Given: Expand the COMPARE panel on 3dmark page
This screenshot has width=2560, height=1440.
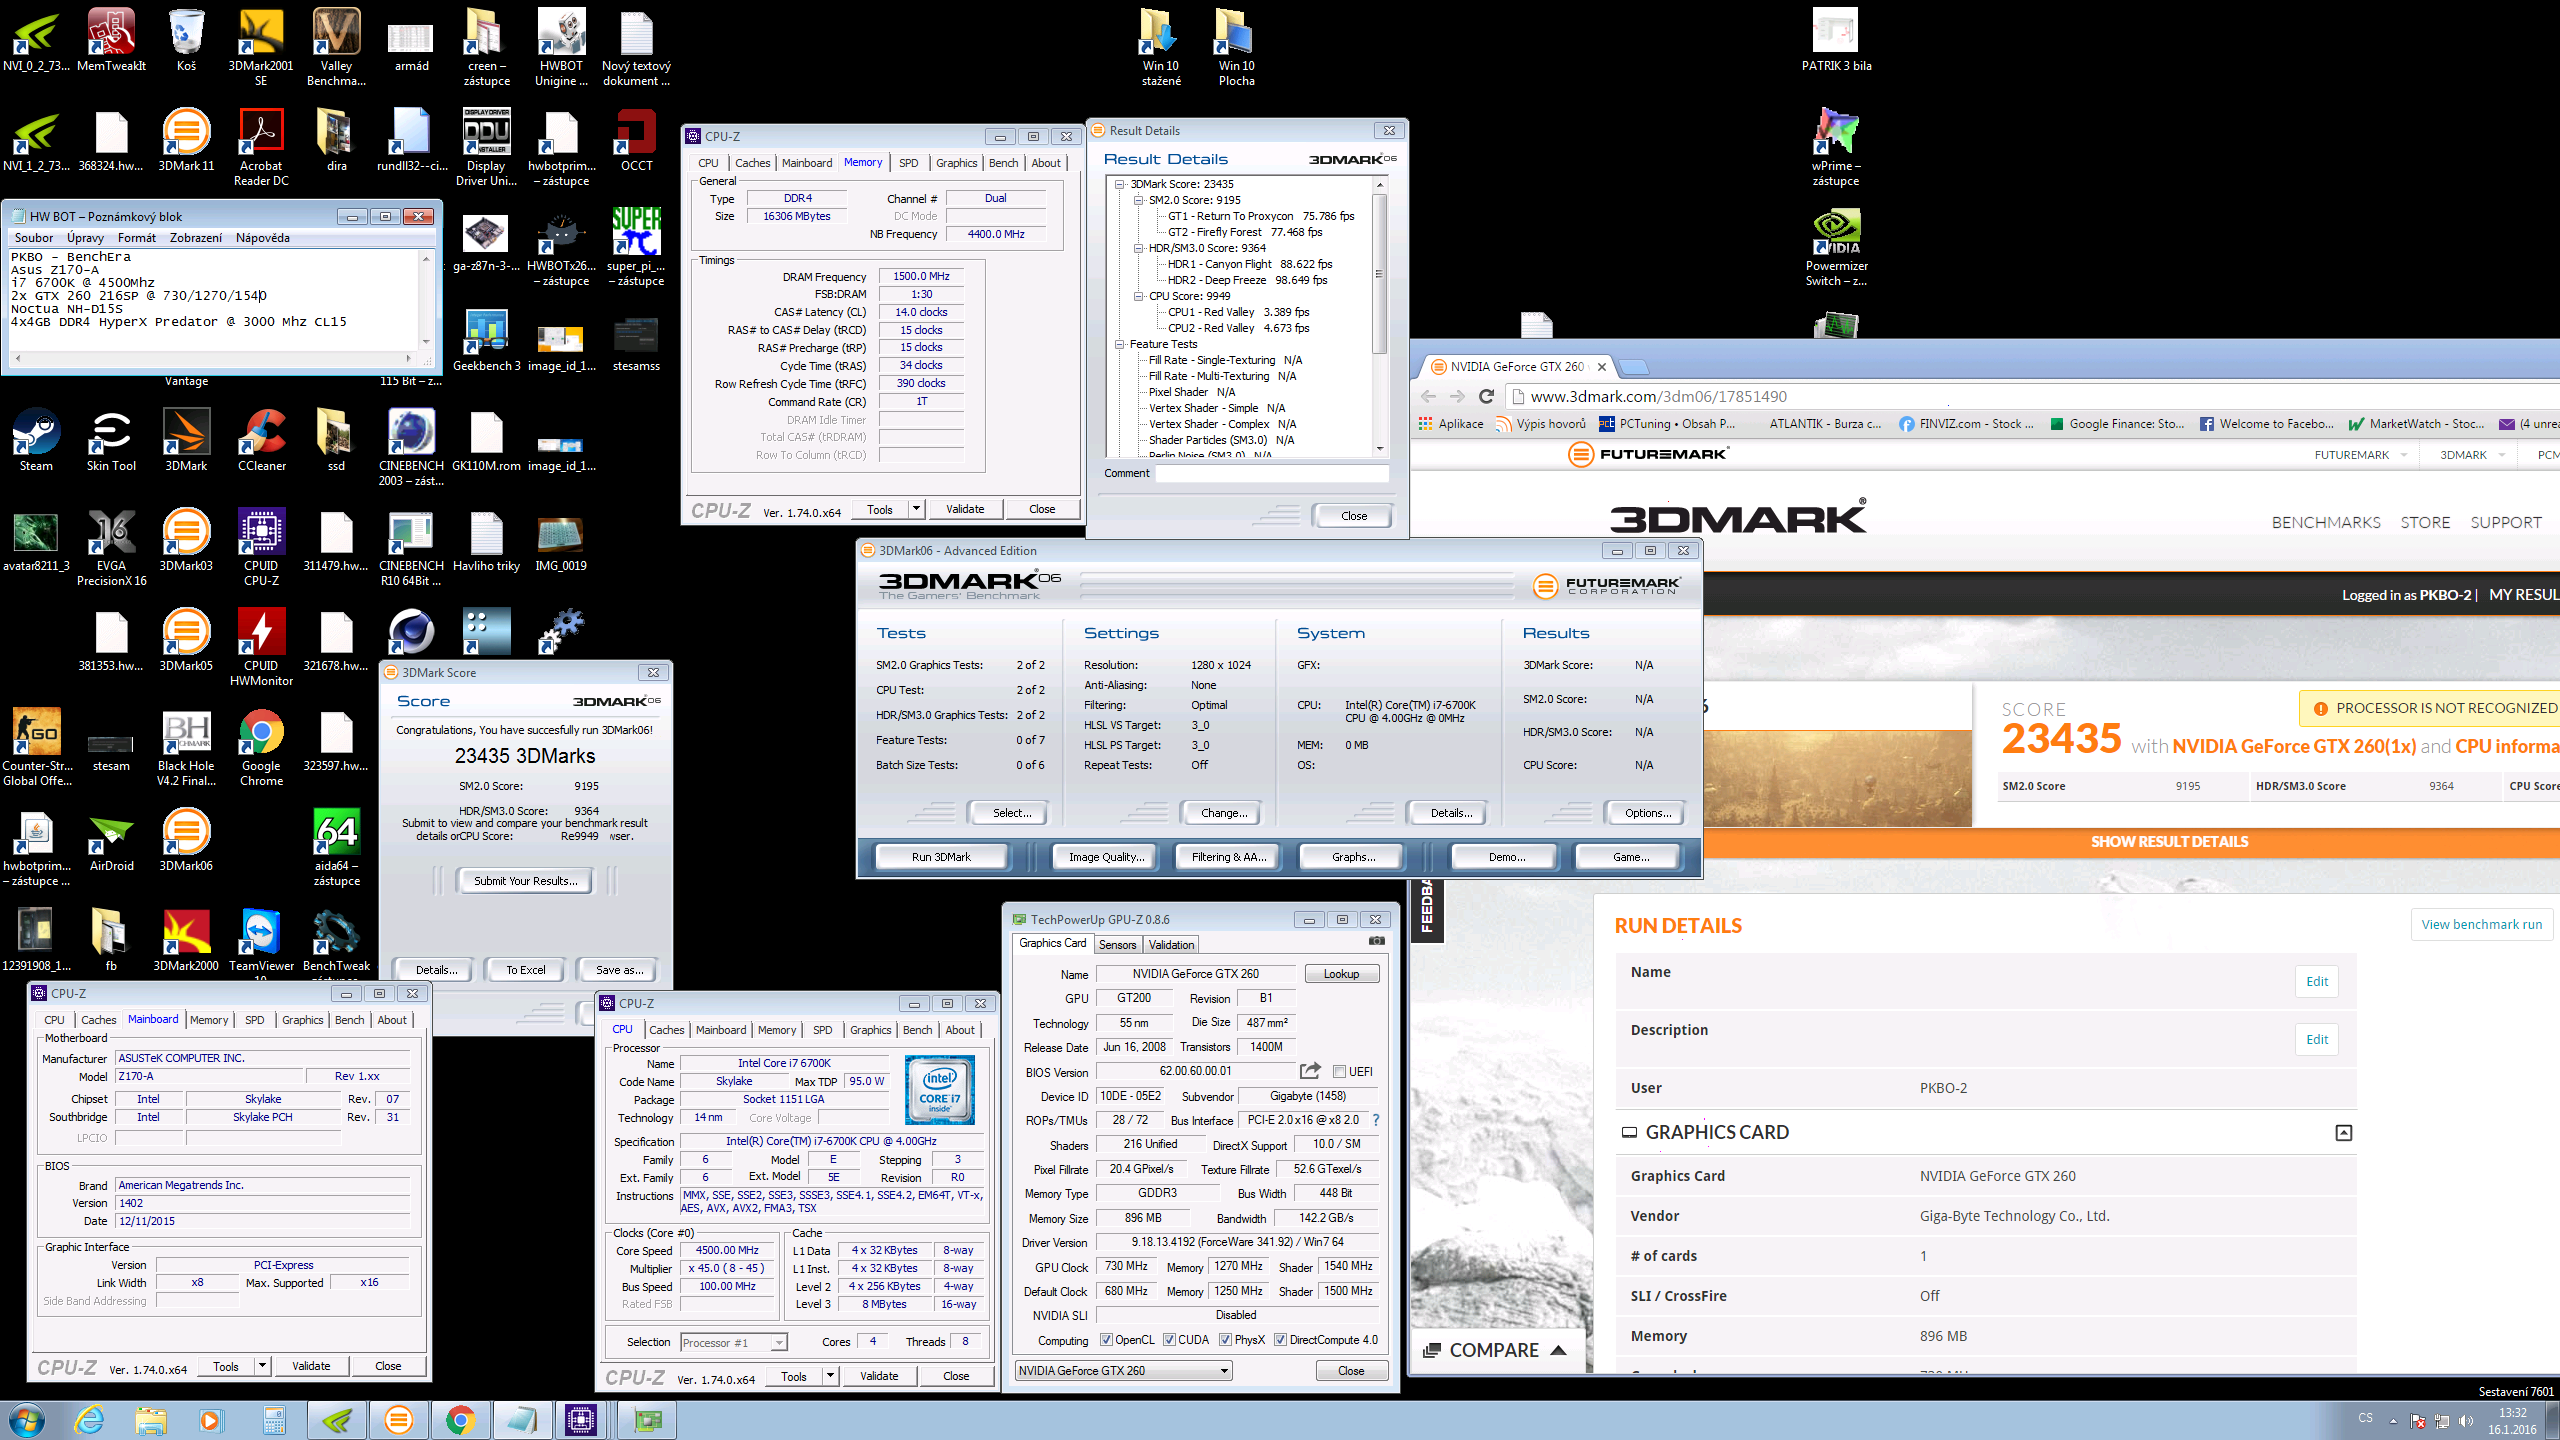Looking at the screenshot, I should click(1495, 1350).
